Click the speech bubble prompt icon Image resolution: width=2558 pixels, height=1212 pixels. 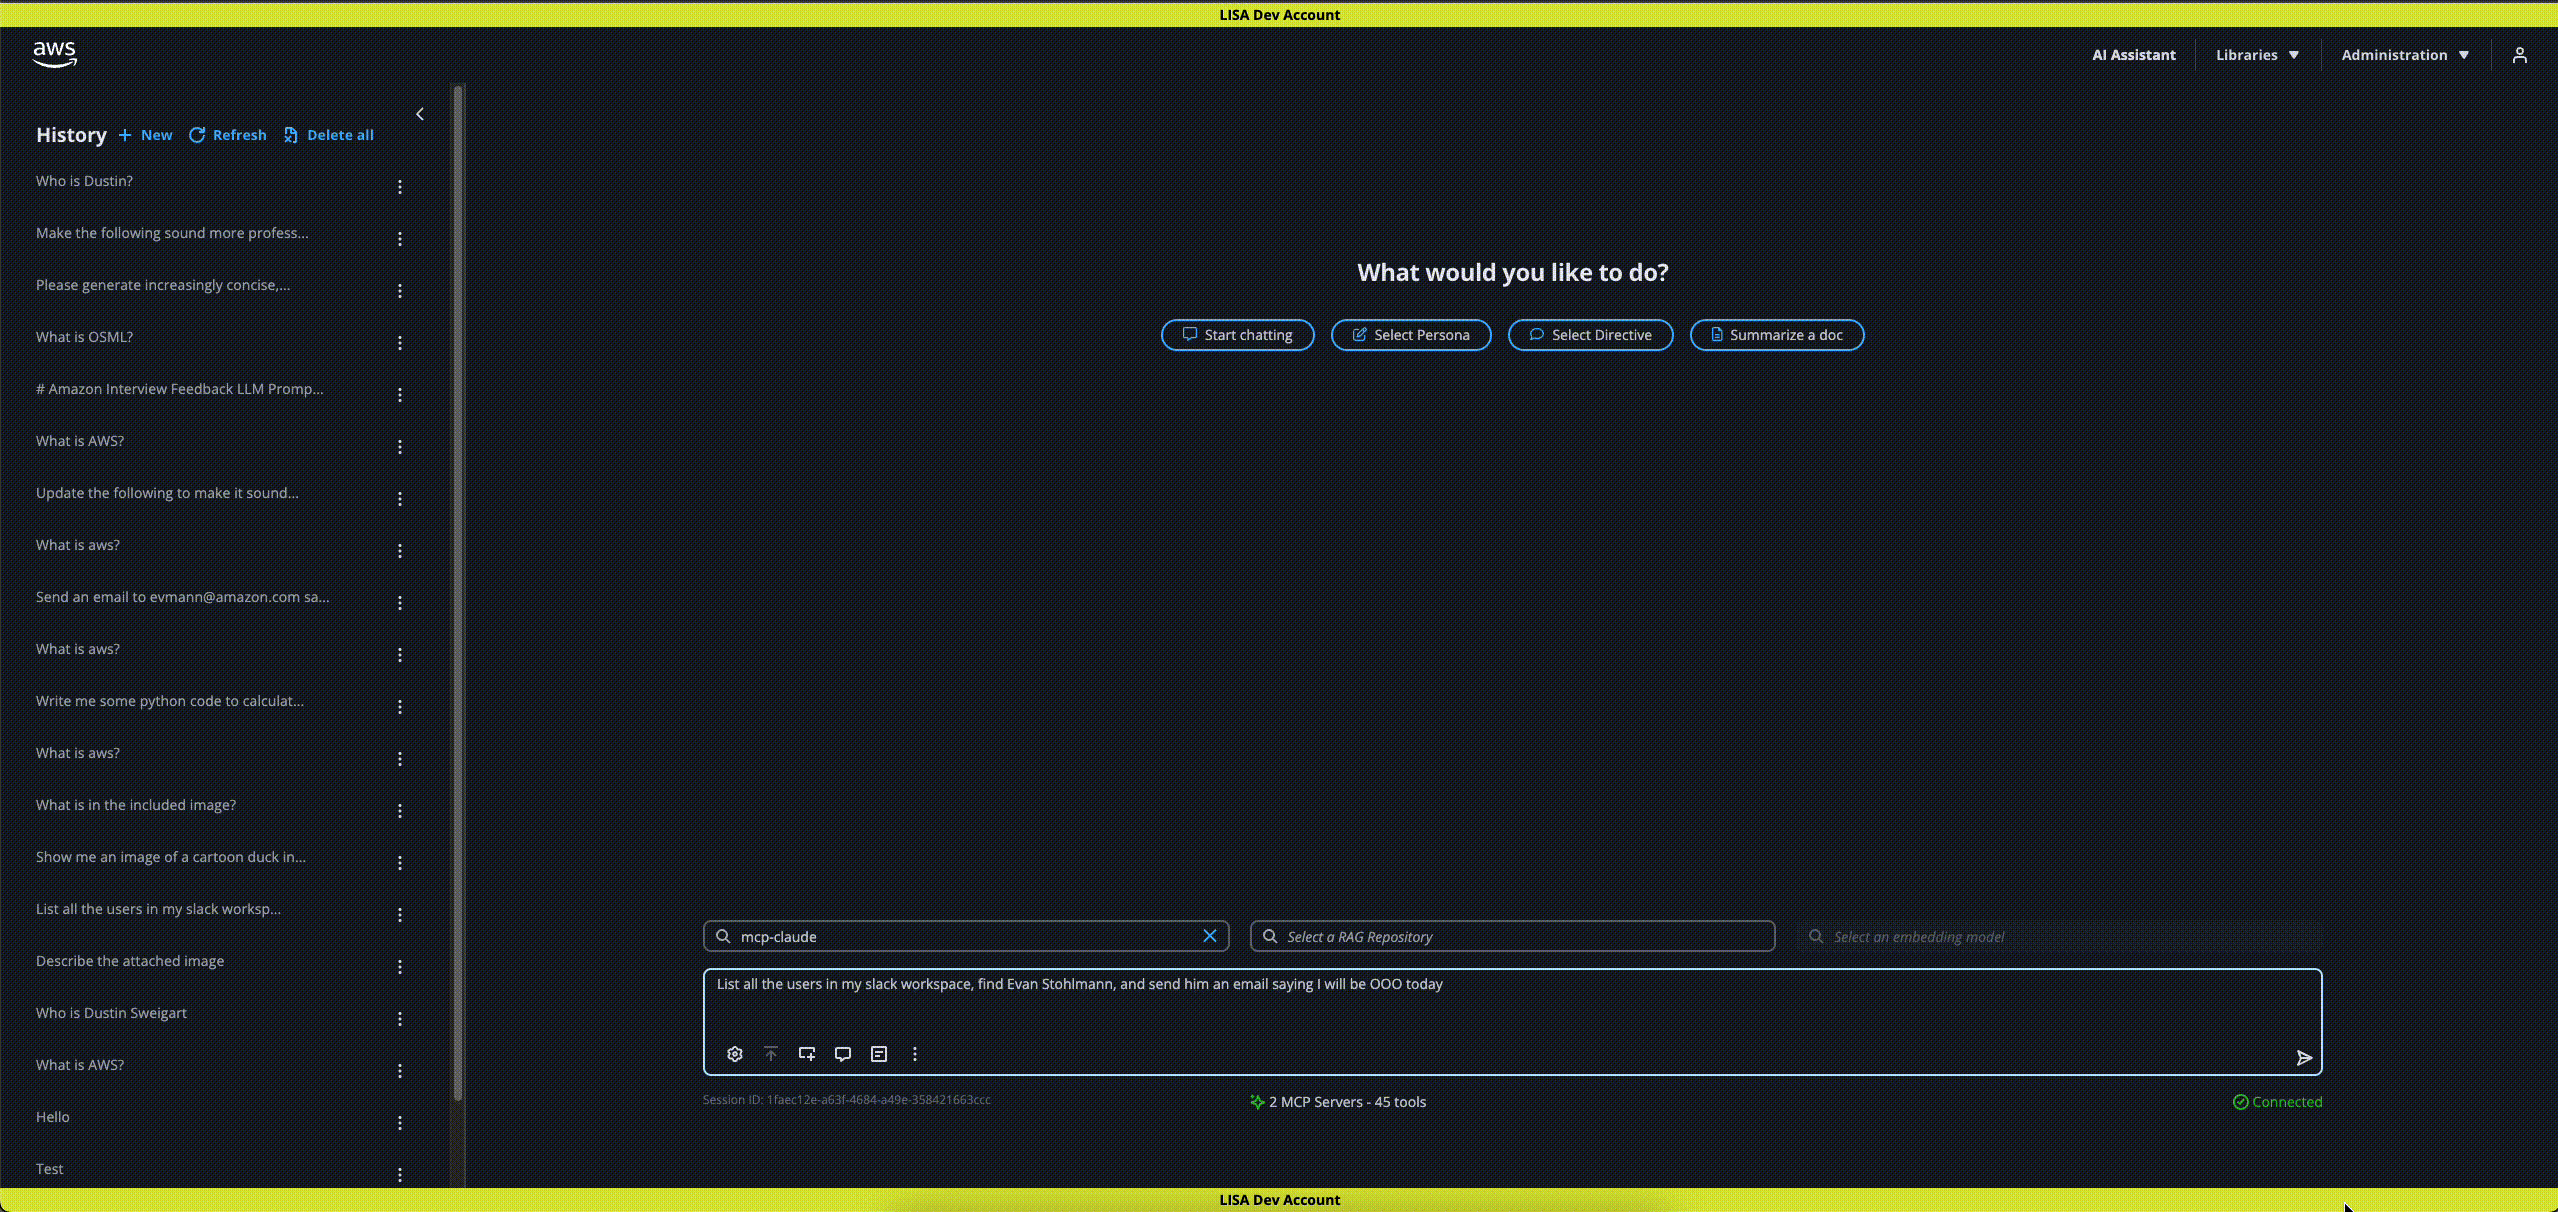tap(843, 1054)
